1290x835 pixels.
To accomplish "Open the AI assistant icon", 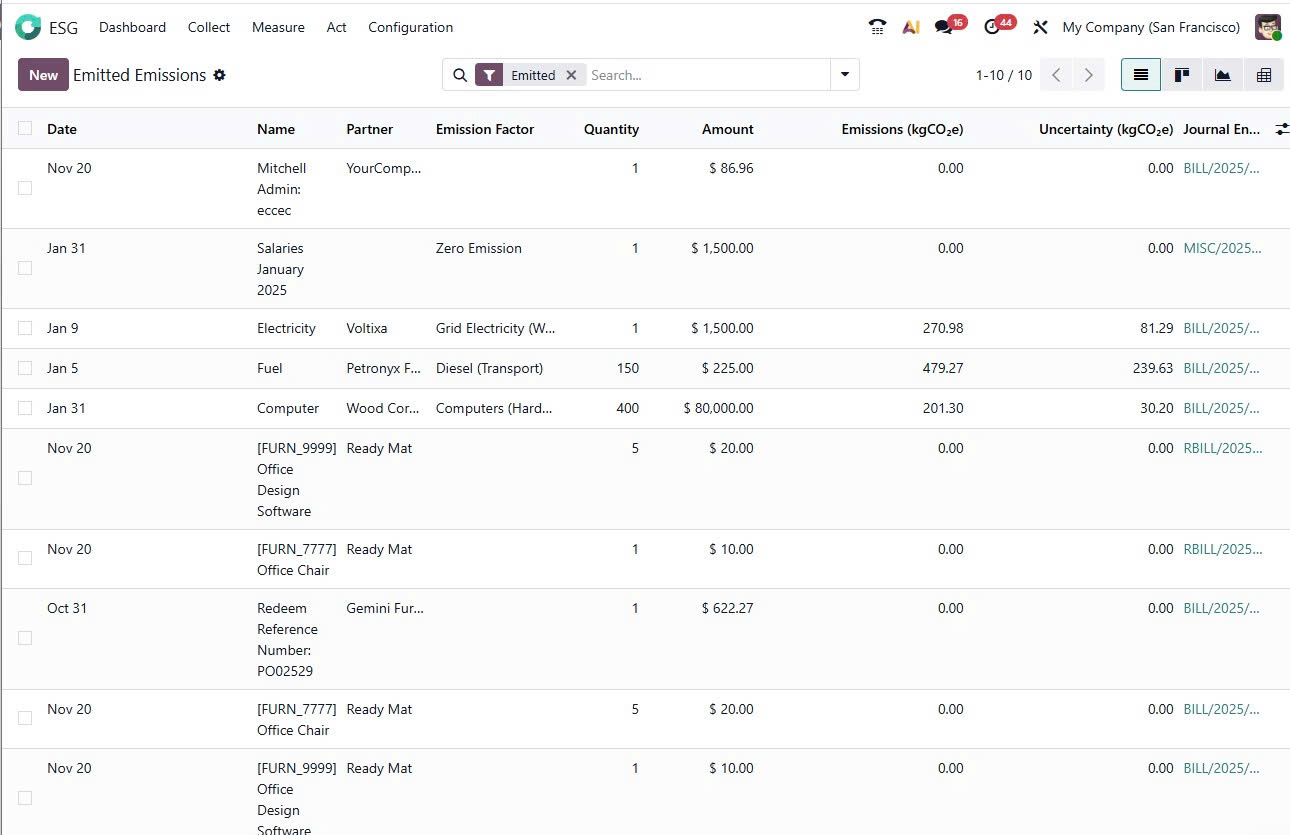I will click(x=910, y=27).
